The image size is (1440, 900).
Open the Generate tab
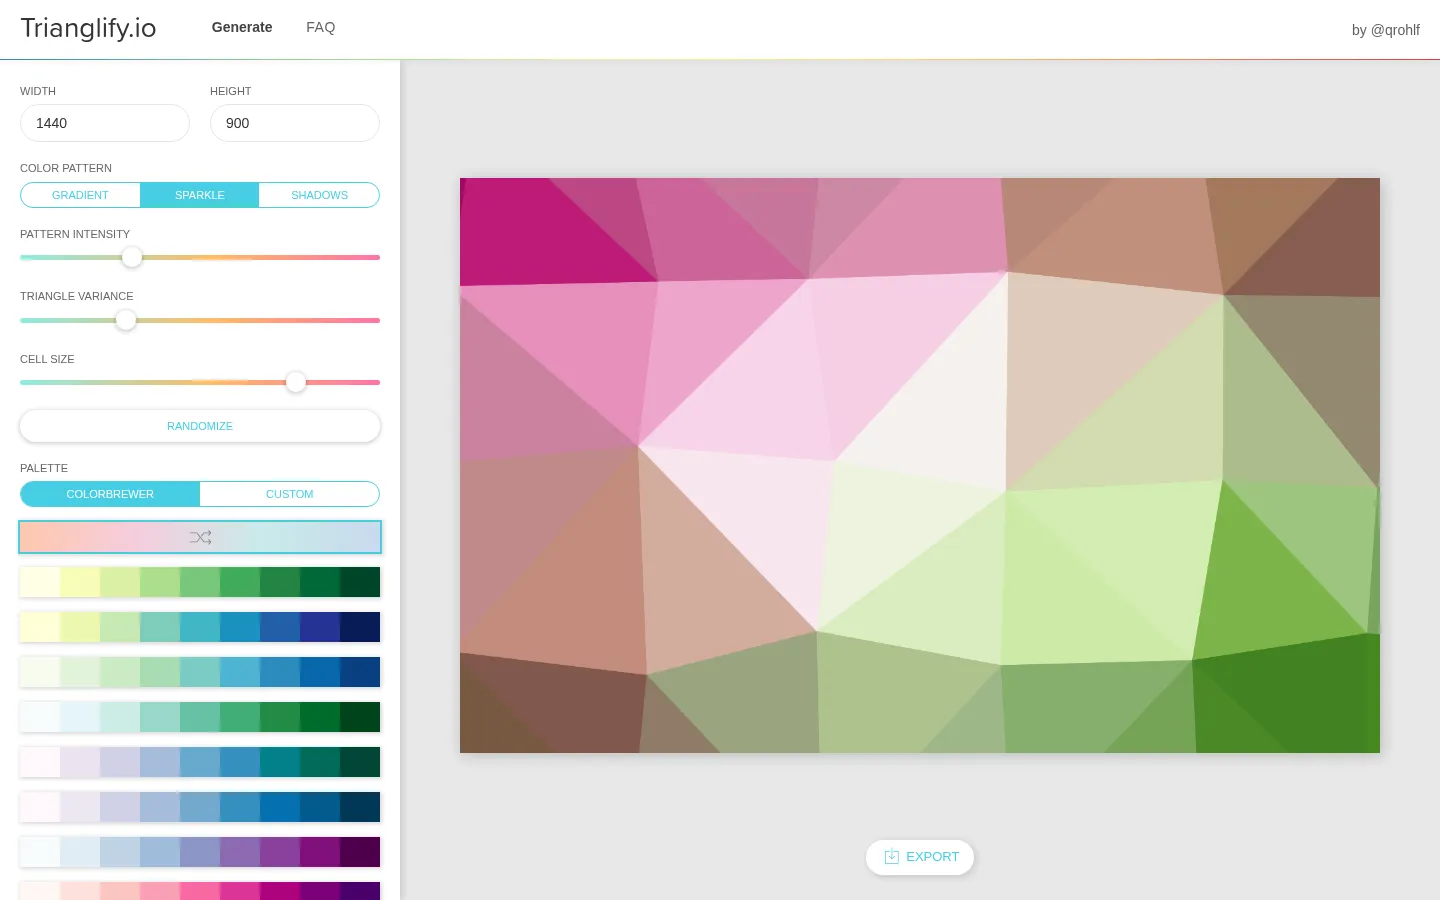pos(242,27)
